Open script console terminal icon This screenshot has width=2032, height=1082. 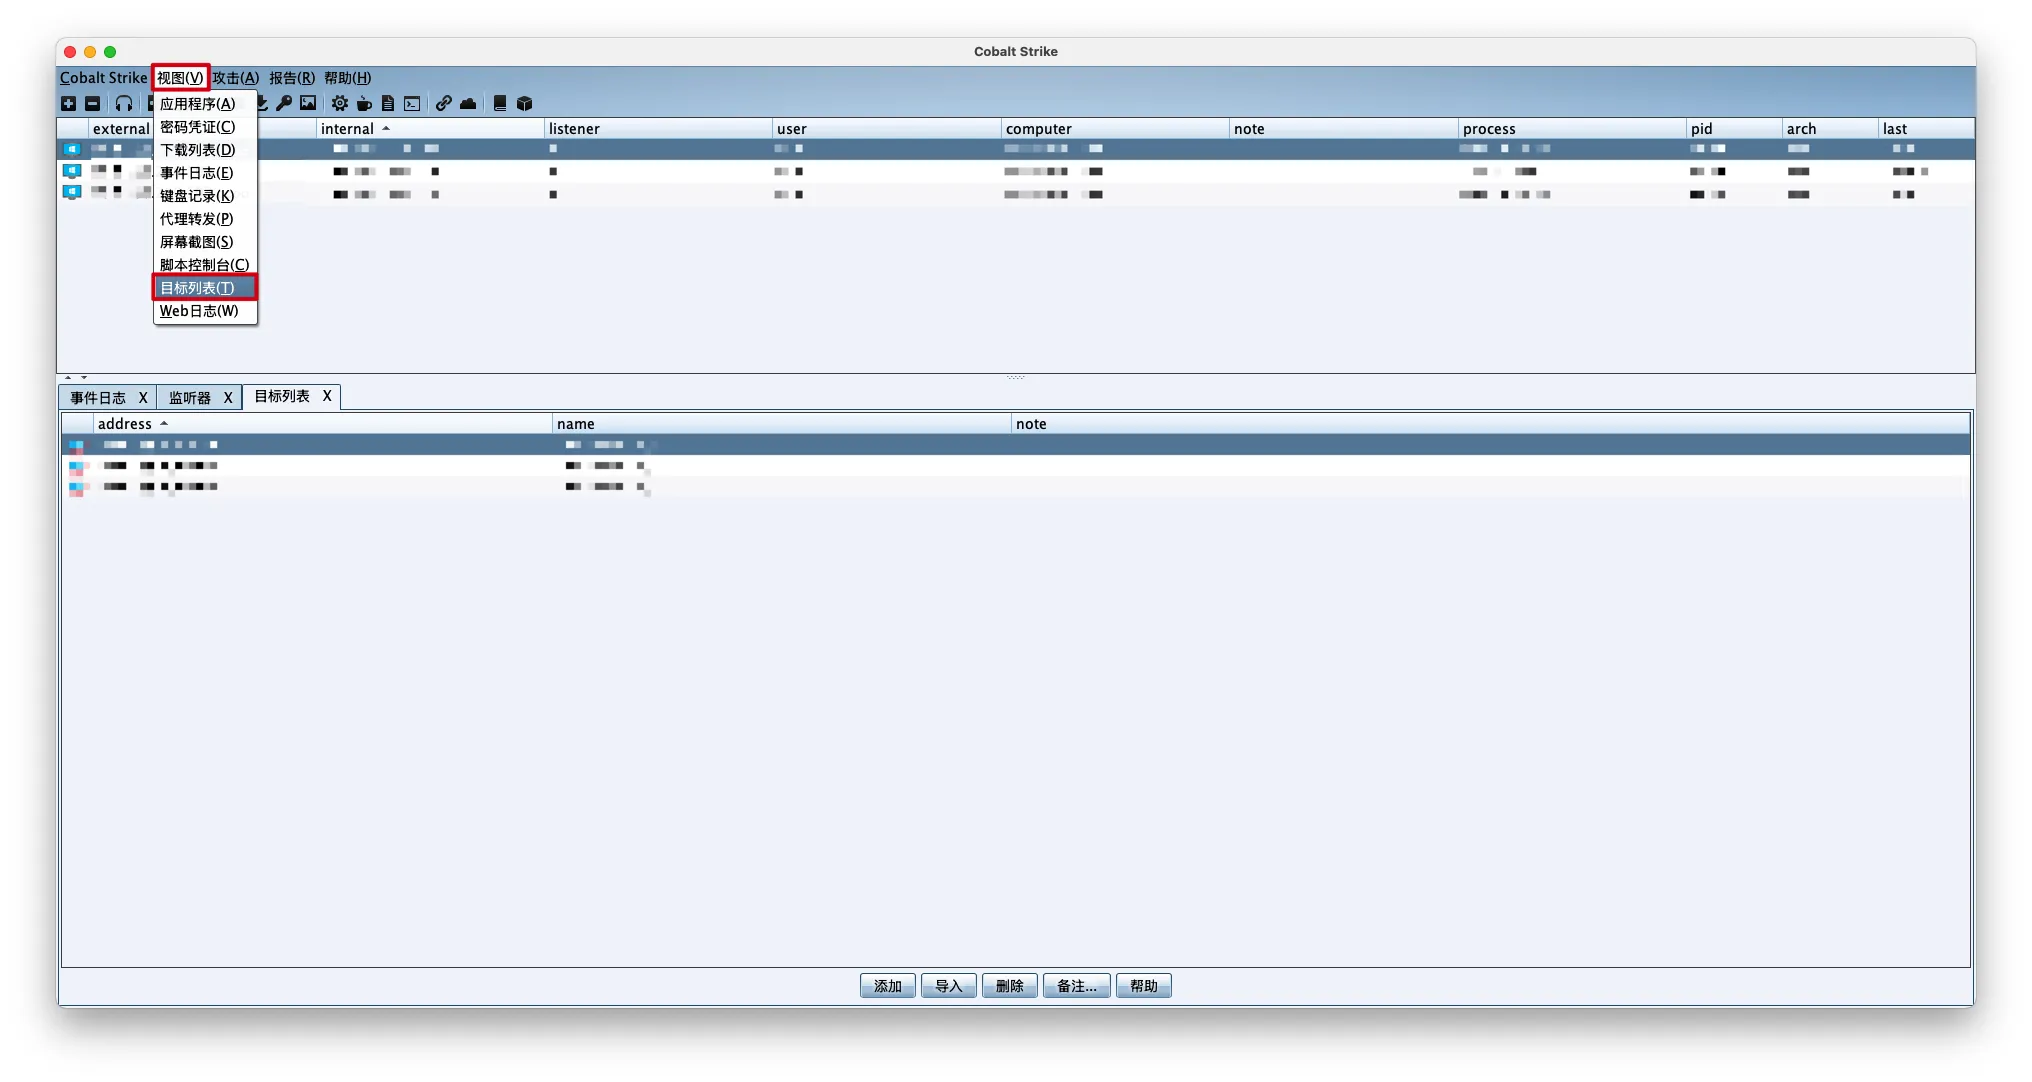click(412, 104)
